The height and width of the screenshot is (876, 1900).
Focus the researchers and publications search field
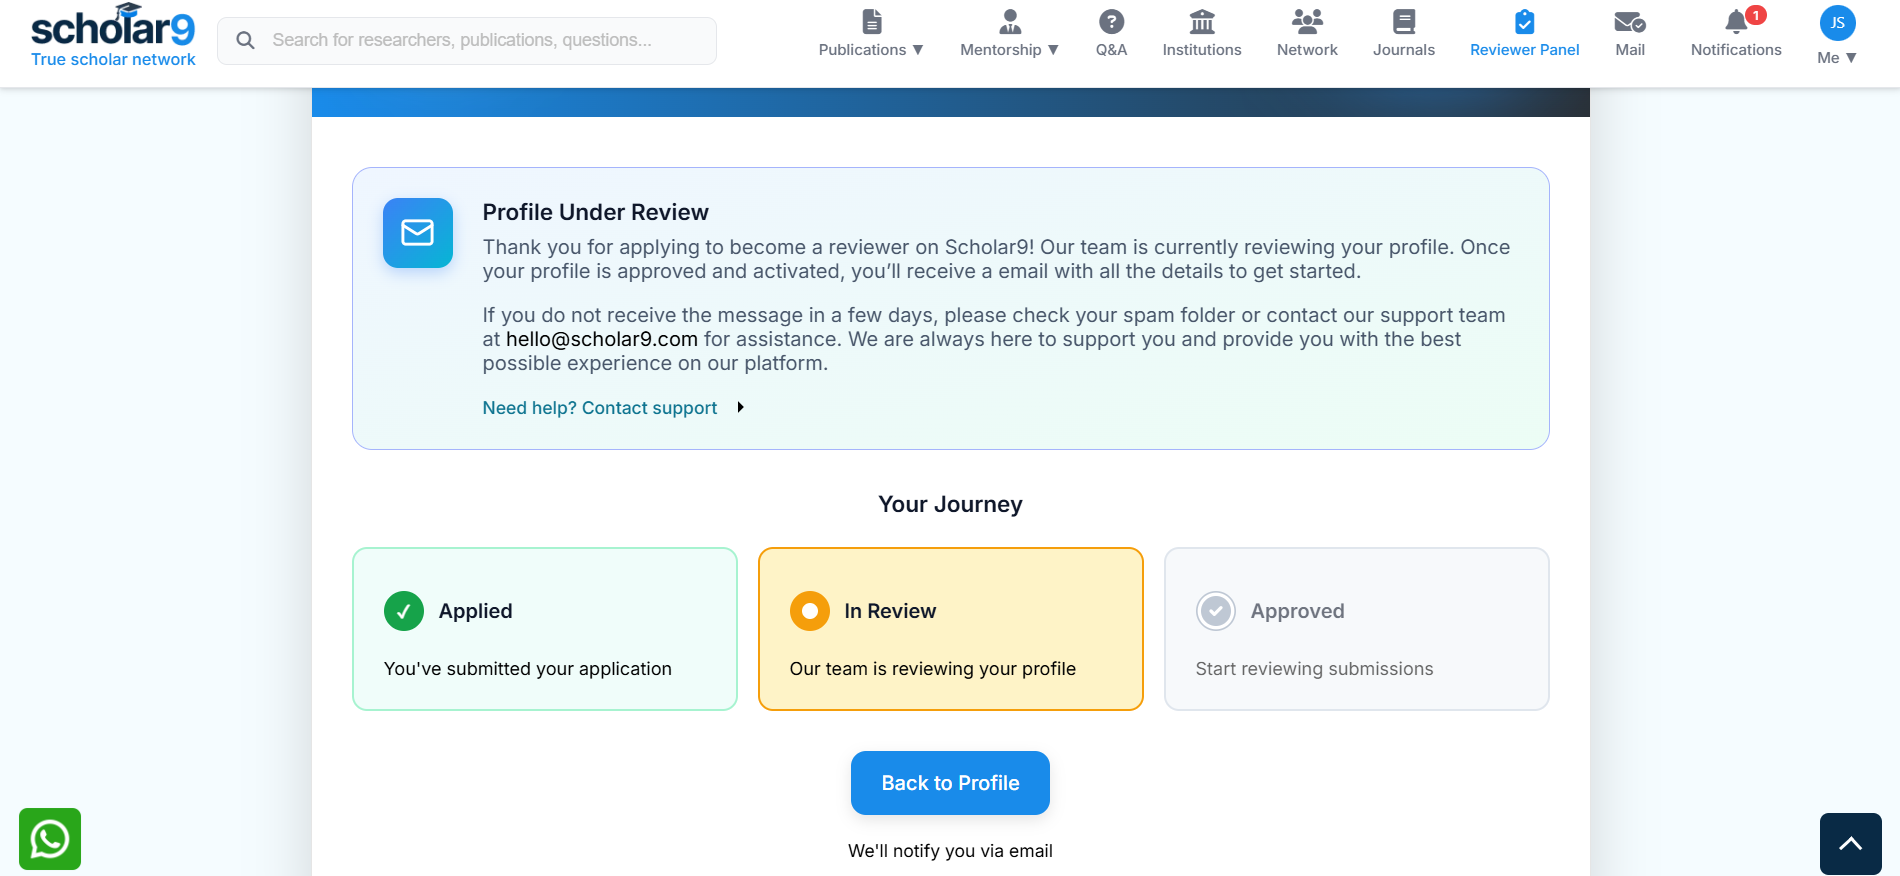coord(467,41)
